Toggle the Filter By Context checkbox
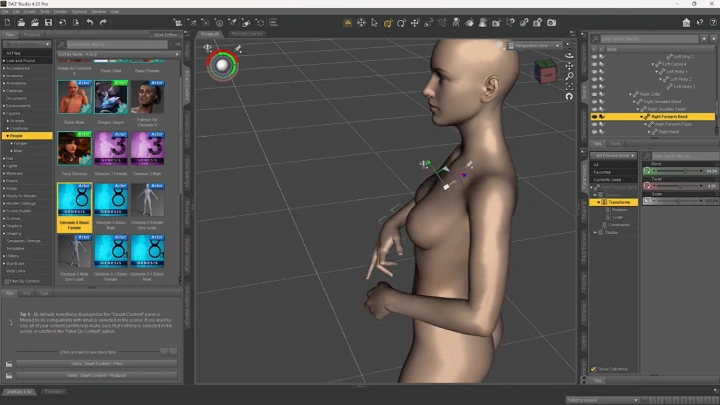This screenshot has height=405, width=720. [x=7, y=281]
